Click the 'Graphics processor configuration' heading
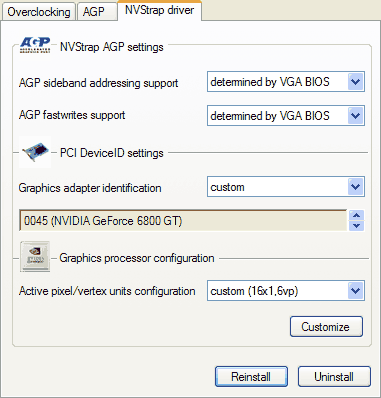The height and width of the screenshot is (398, 381). click(x=137, y=258)
